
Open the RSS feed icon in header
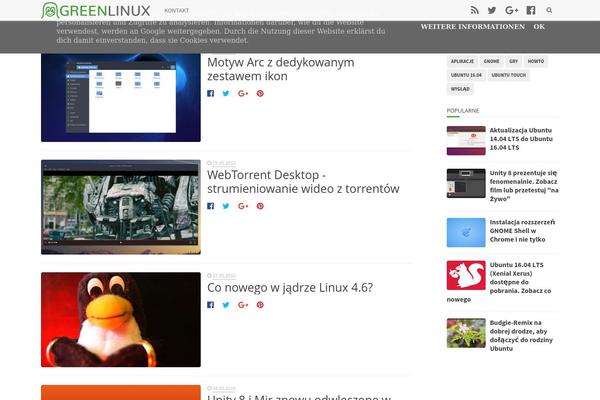pyautogui.click(x=474, y=10)
